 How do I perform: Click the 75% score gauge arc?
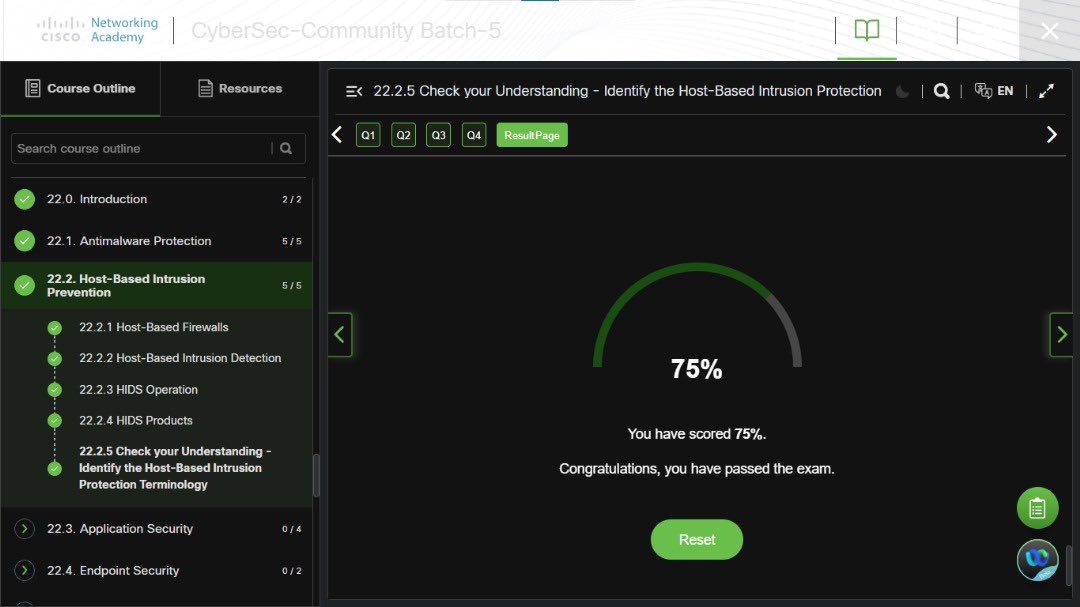tap(696, 314)
